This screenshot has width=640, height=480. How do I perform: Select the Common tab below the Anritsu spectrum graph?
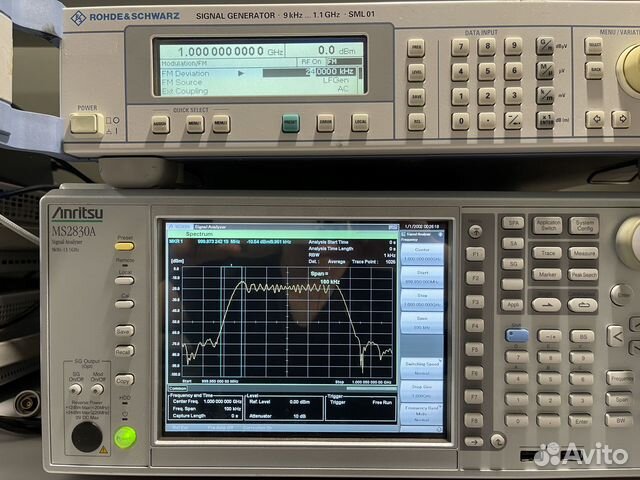click(178, 389)
